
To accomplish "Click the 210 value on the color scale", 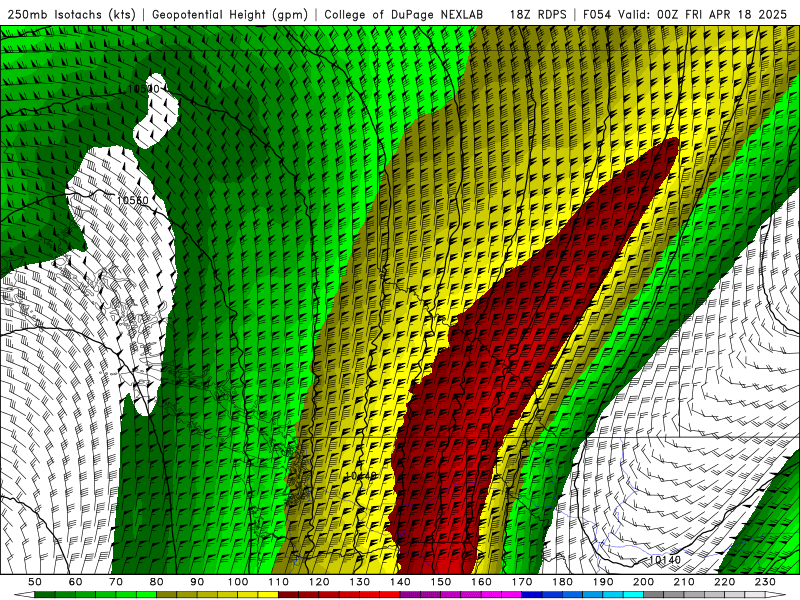I will pyautogui.click(x=684, y=582).
